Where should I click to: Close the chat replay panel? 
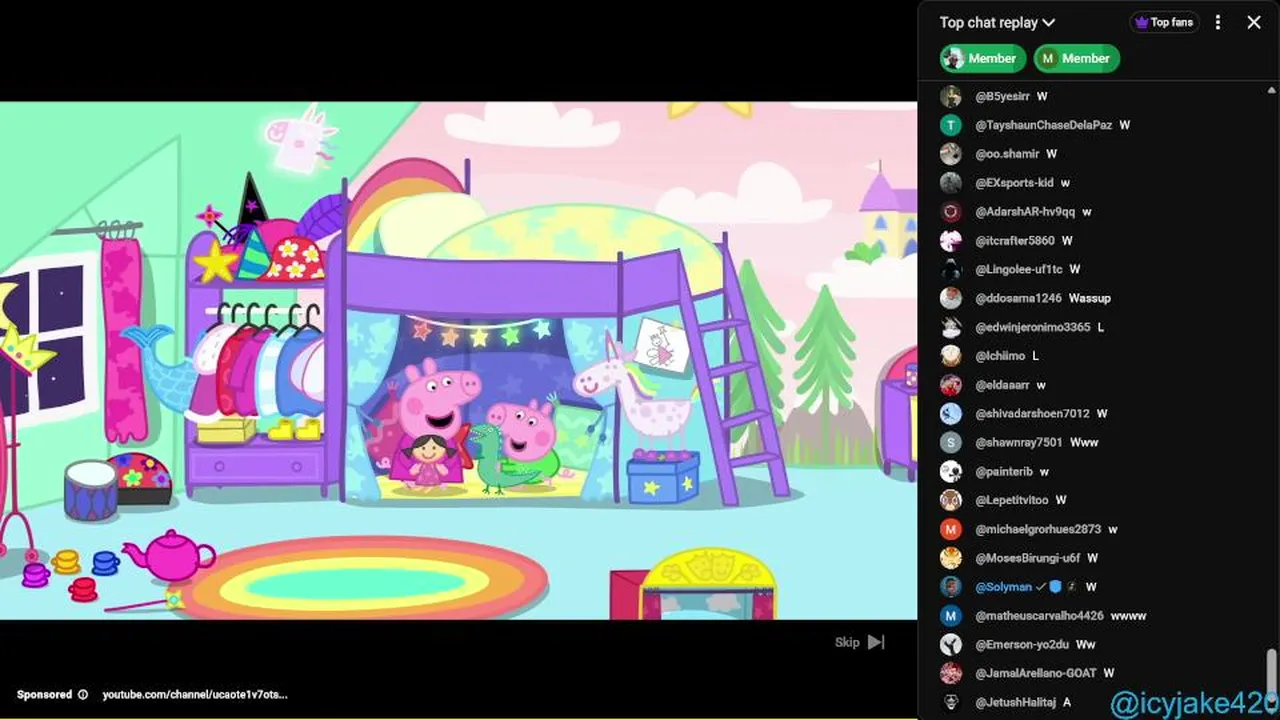[1253, 22]
